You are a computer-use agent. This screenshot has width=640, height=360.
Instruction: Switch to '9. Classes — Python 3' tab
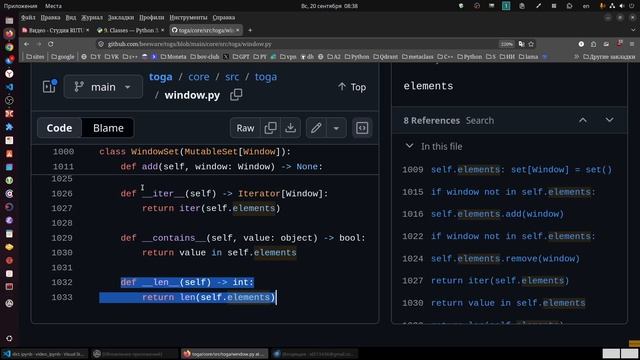pyautogui.click(x=131, y=30)
